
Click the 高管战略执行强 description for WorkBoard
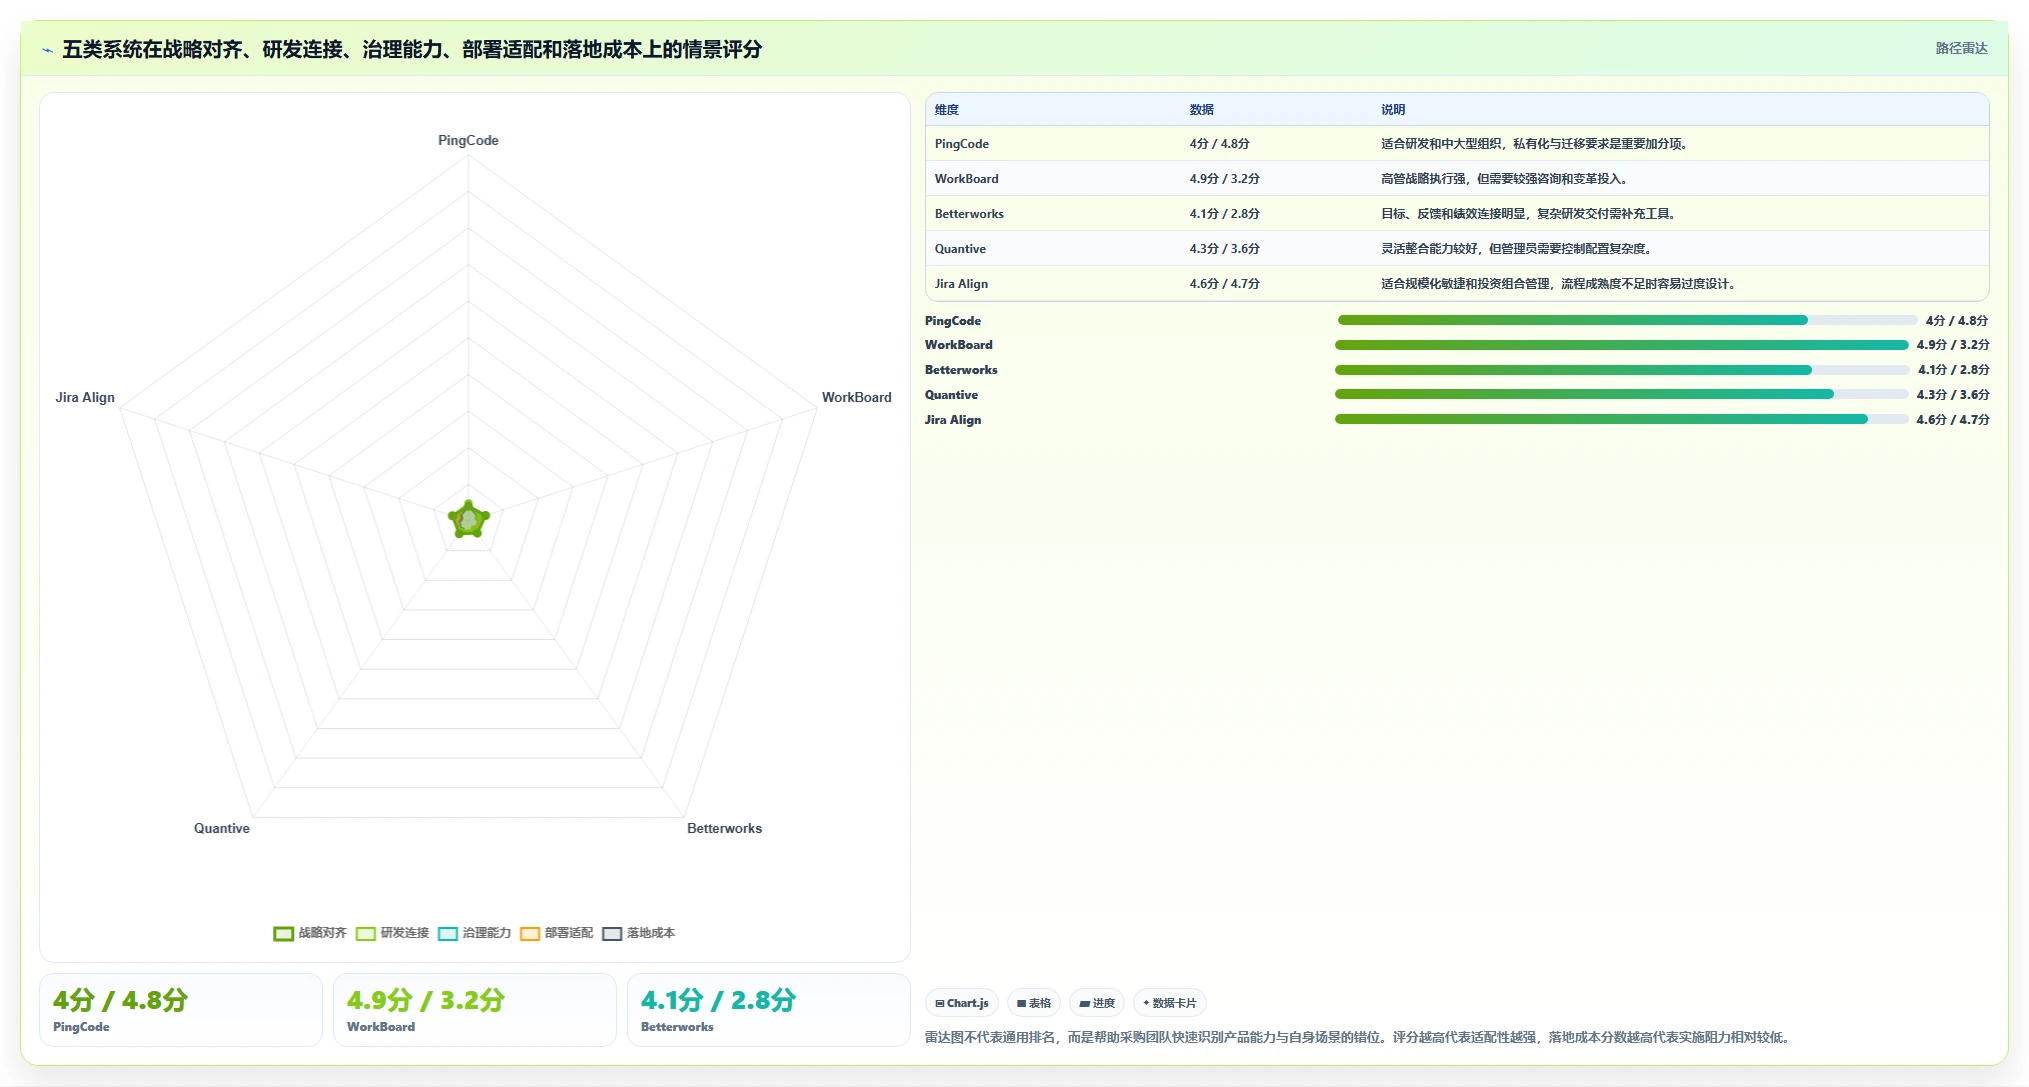click(x=1505, y=179)
